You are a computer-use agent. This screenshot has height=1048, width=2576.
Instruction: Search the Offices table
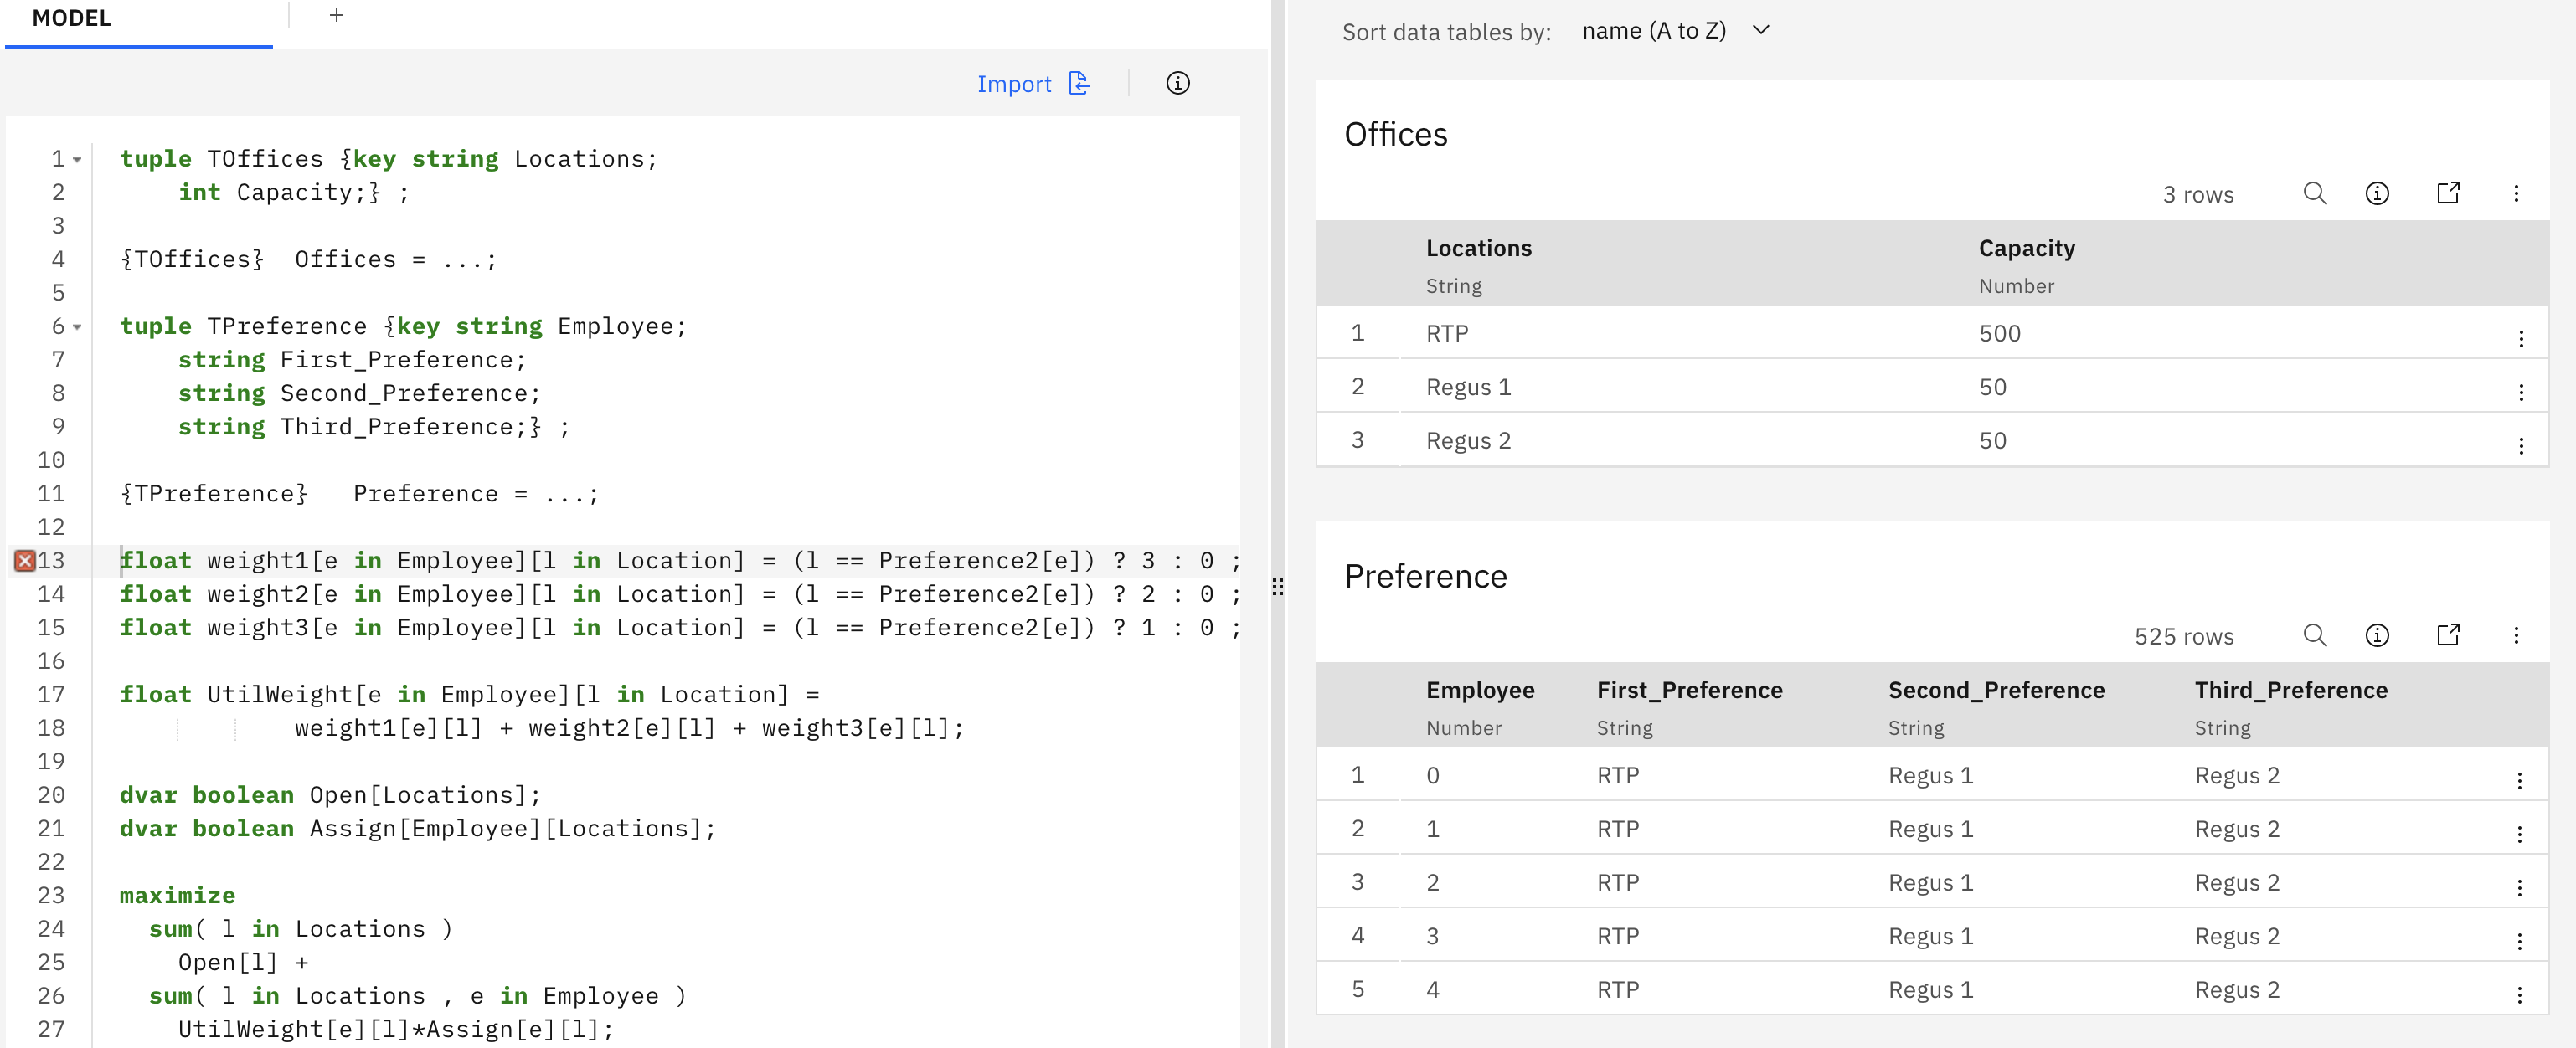[x=2314, y=193]
